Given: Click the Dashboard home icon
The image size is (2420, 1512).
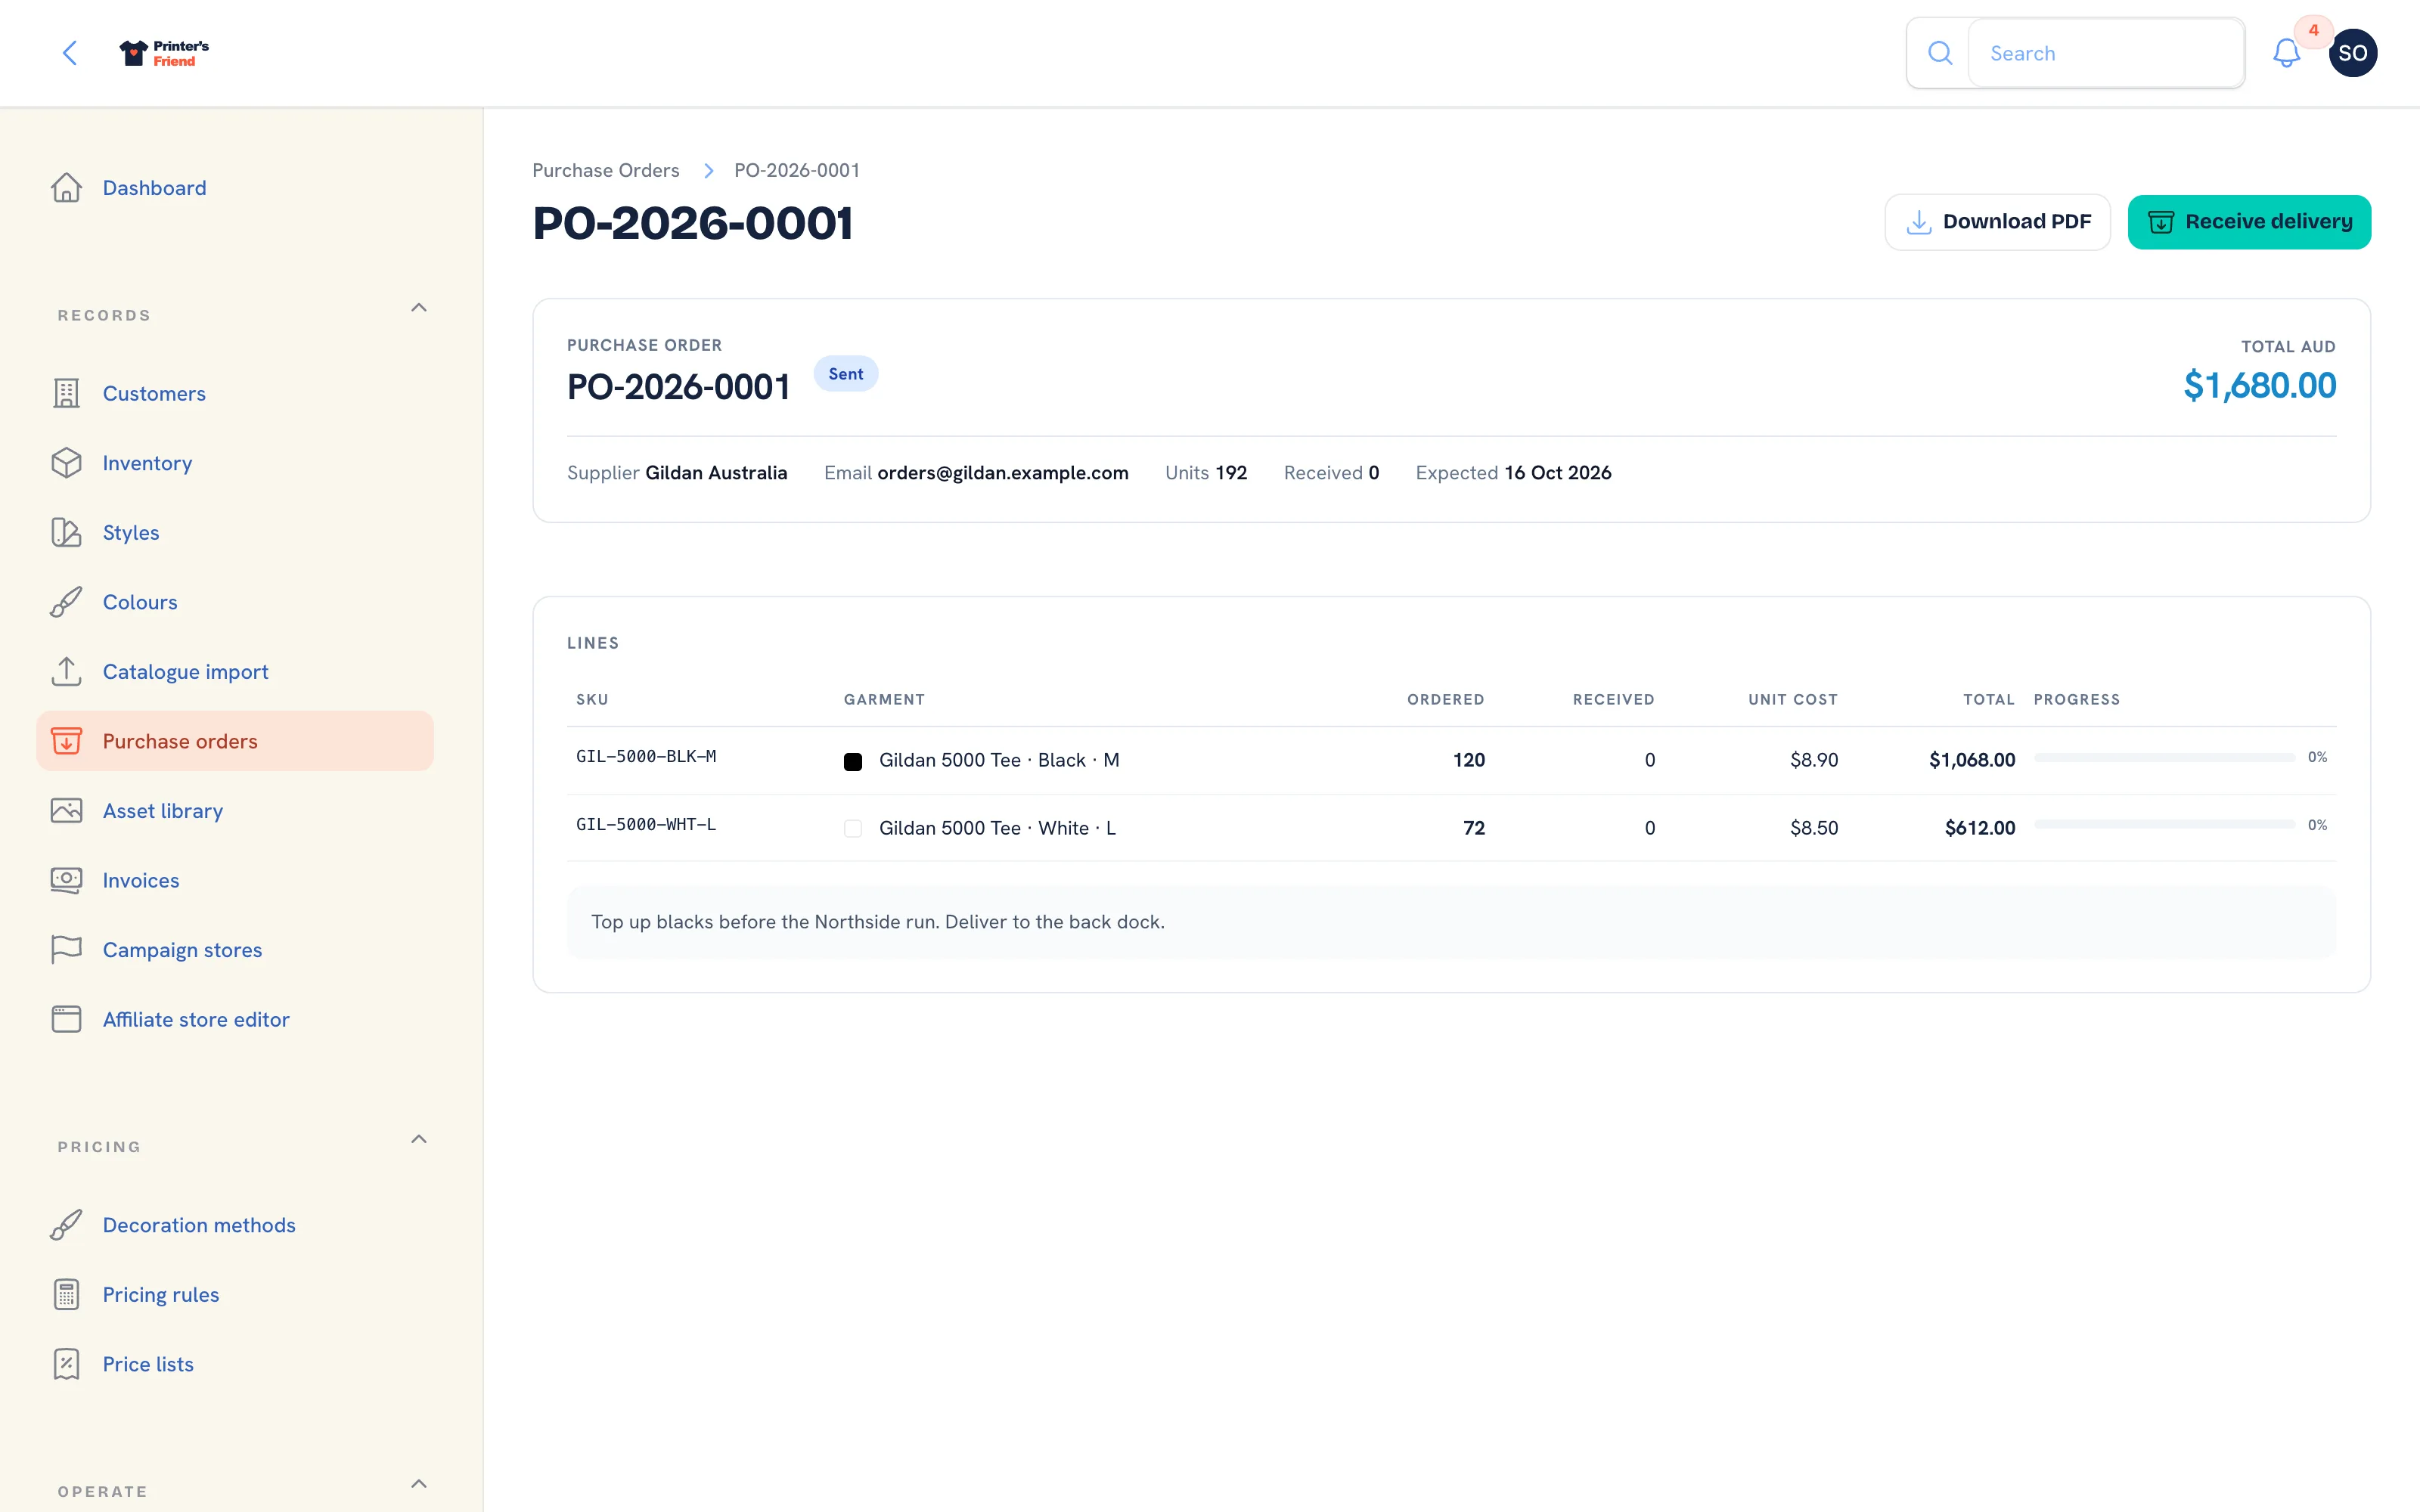Looking at the screenshot, I should [x=66, y=188].
